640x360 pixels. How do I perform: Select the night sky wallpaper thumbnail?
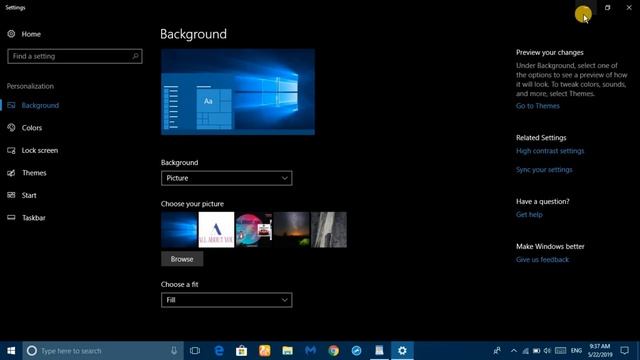pos(291,229)
